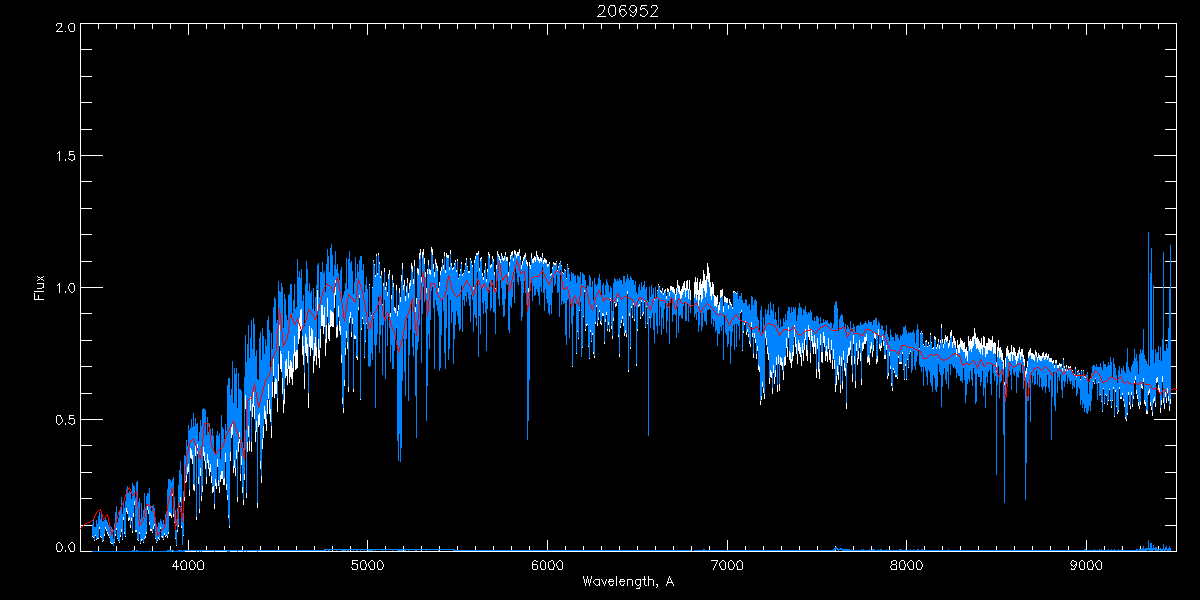
Task: Click the Wavelength, A x-axis label
Action: (x=628, y=581)
